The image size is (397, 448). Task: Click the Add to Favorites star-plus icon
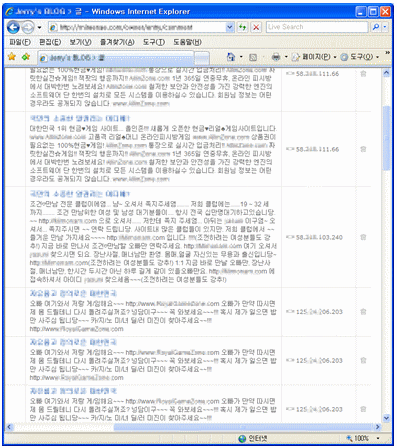[x=26, y=57]
